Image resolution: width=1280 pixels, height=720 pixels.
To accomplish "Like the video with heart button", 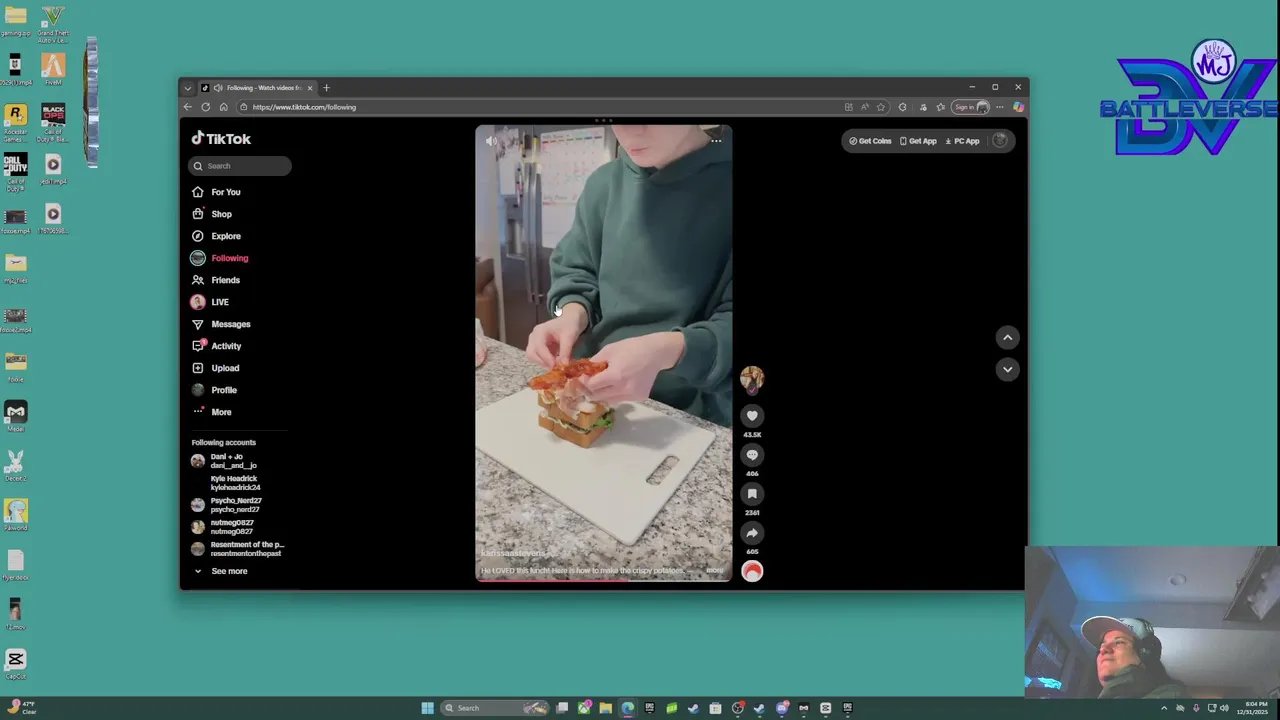I will 752,416.
